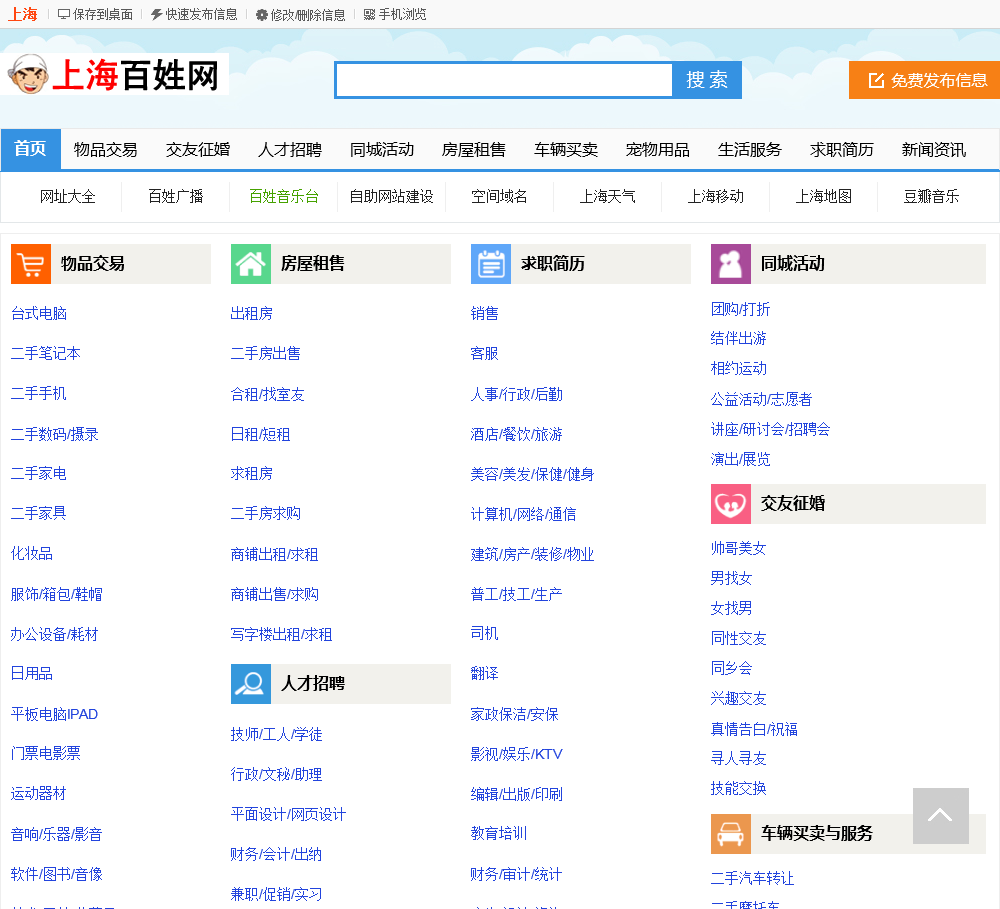
Task: Click the 上海百姓网 mascot logo
Action: click(115, 75)
